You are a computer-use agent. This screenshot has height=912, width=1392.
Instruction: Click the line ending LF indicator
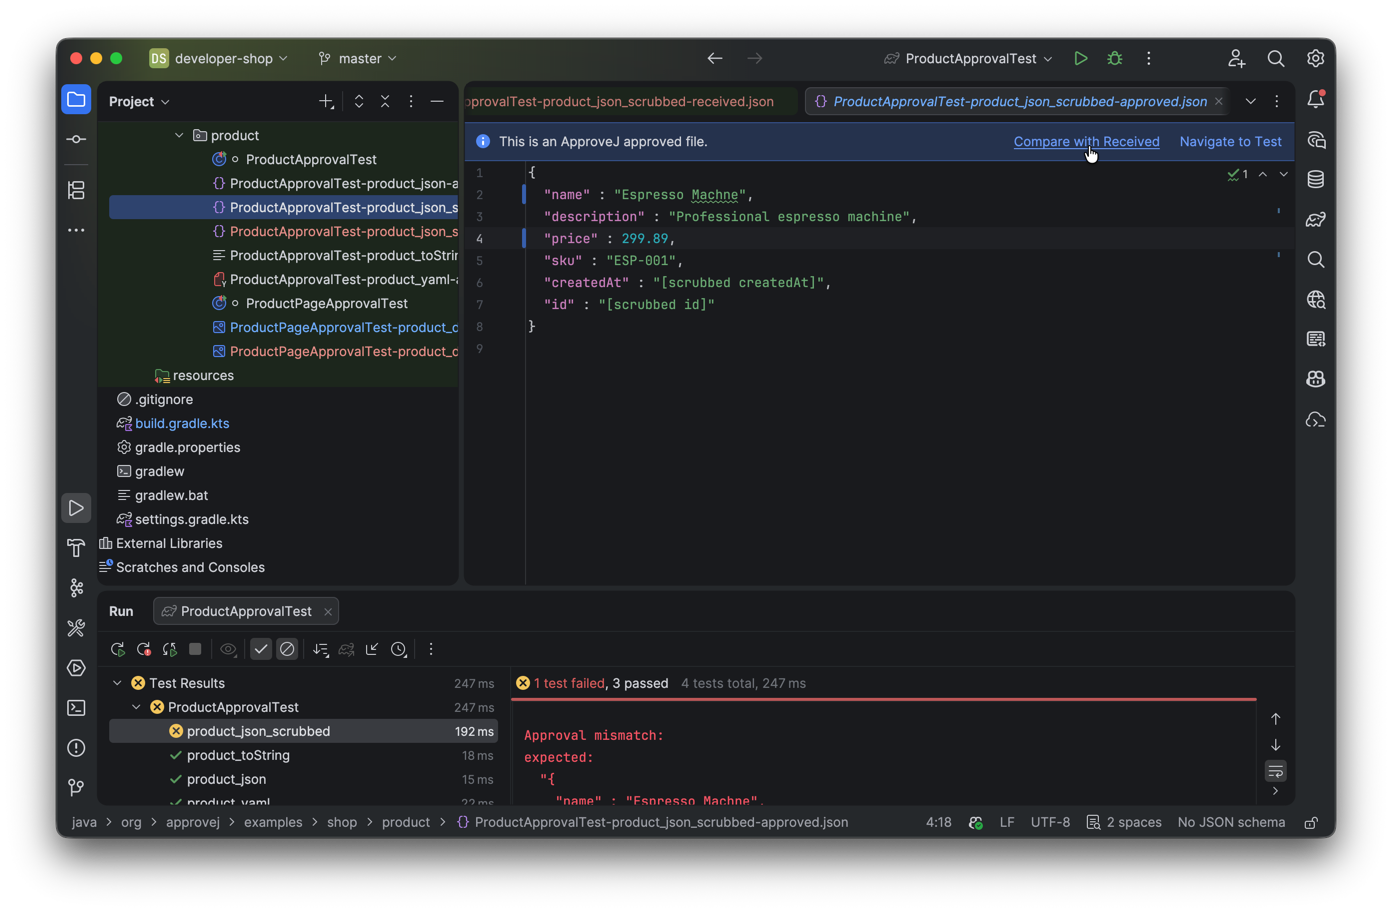coord(1006,822)
